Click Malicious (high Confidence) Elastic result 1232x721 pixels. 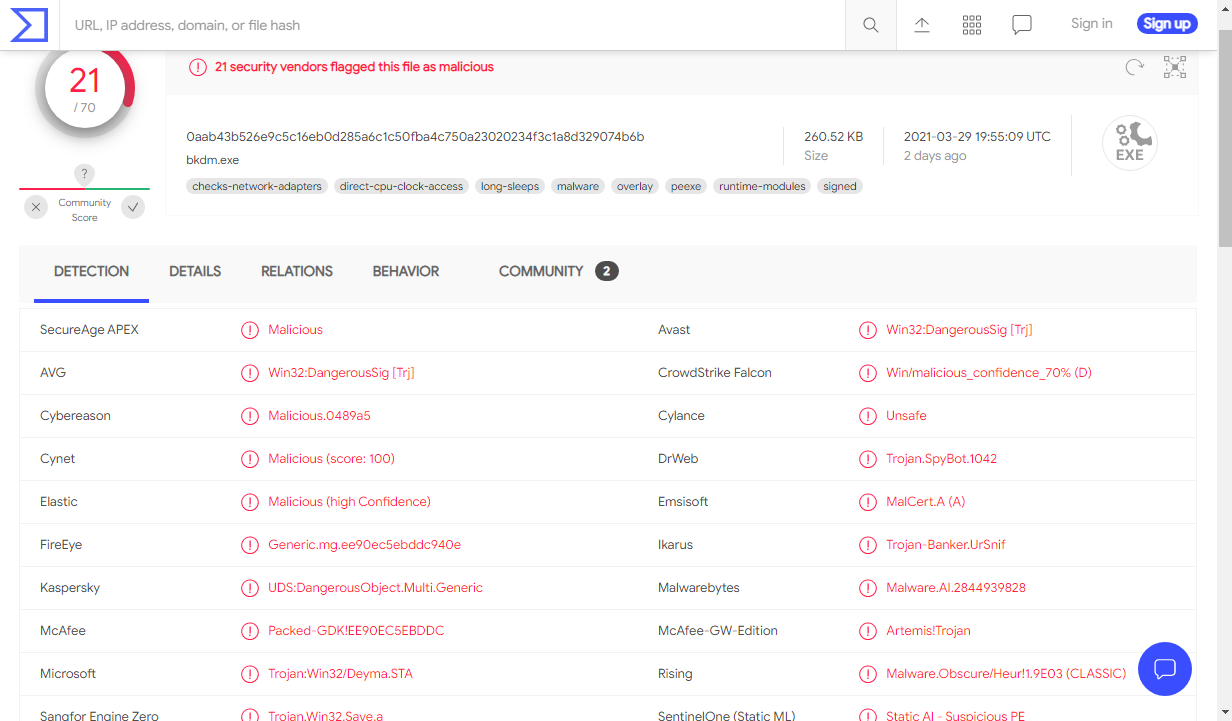(349, 502)
